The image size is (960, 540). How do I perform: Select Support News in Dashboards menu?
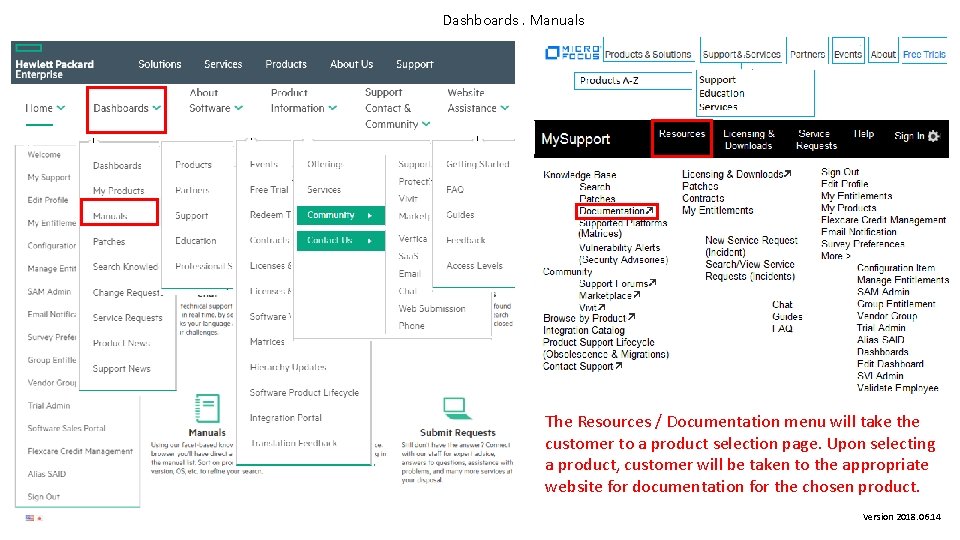(x=121, y=368)
